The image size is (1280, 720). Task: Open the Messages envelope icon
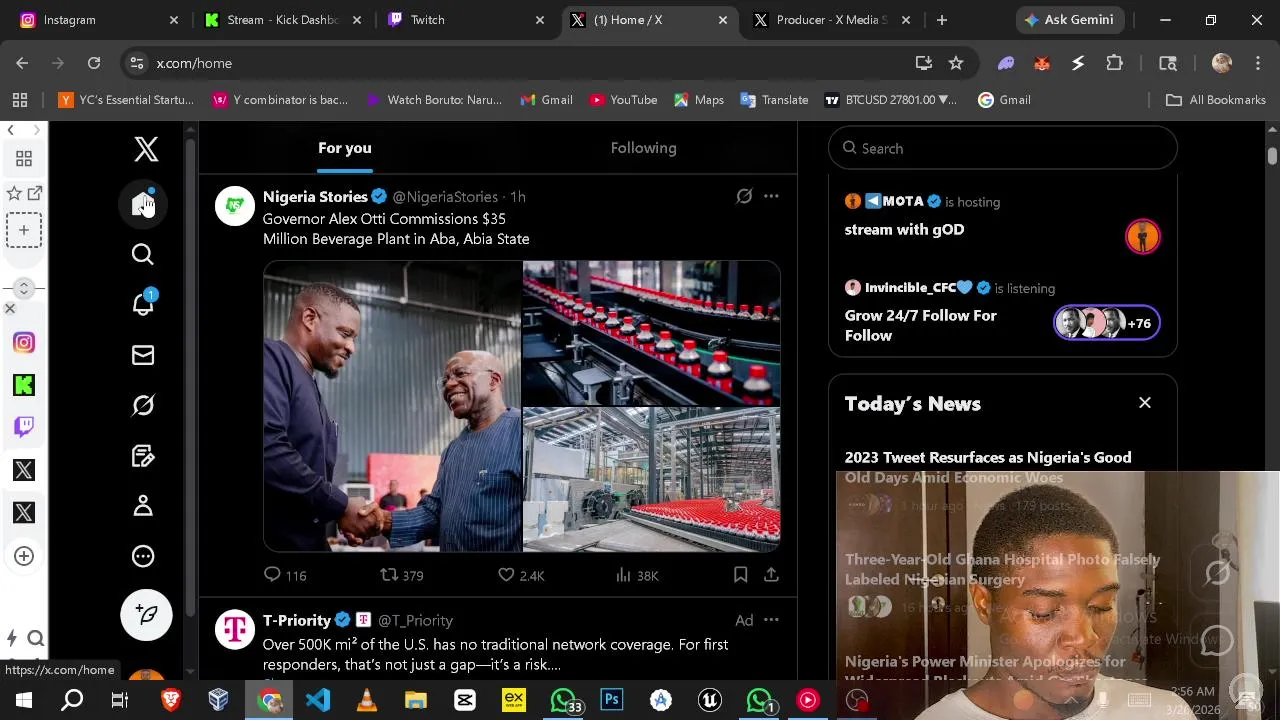click(143, 355)
